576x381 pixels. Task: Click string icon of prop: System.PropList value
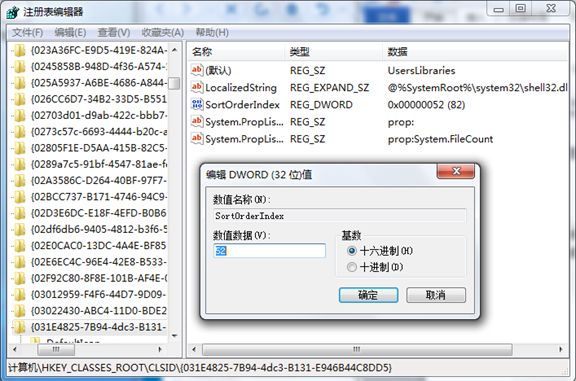pyautogui.click(x=197, y=121)
